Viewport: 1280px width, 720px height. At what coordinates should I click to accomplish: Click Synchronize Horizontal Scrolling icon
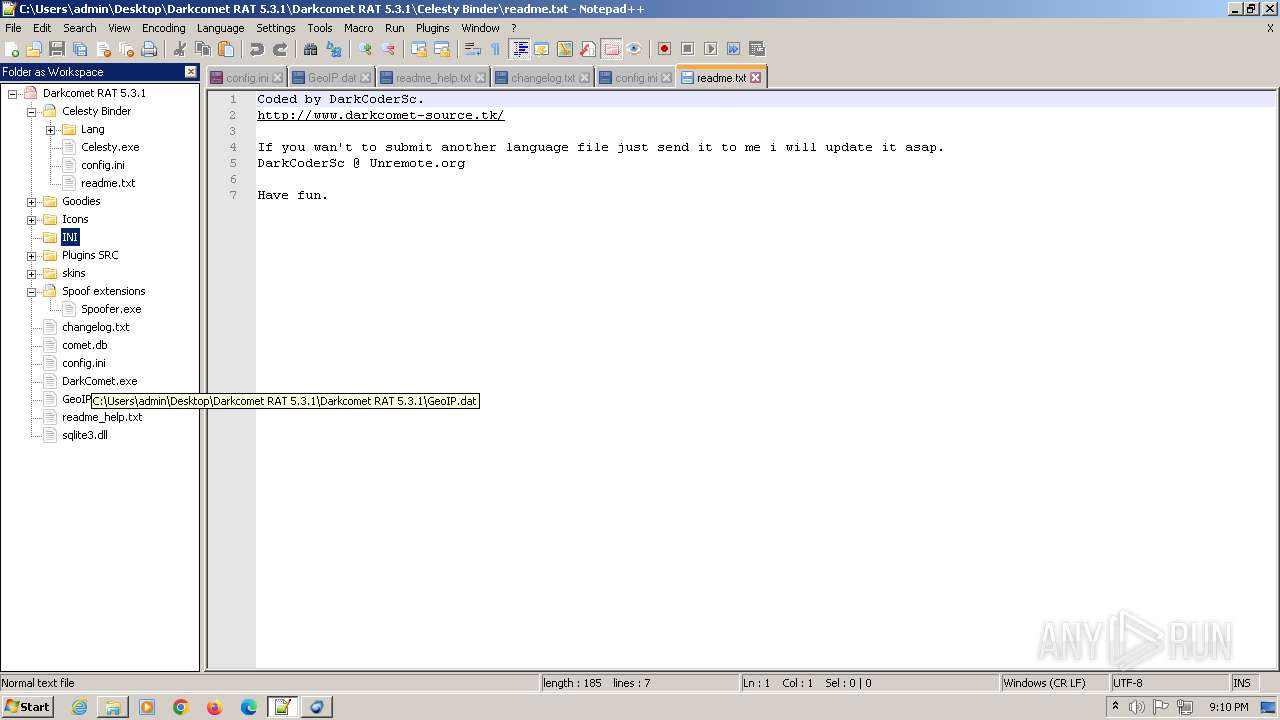[442, 49]
